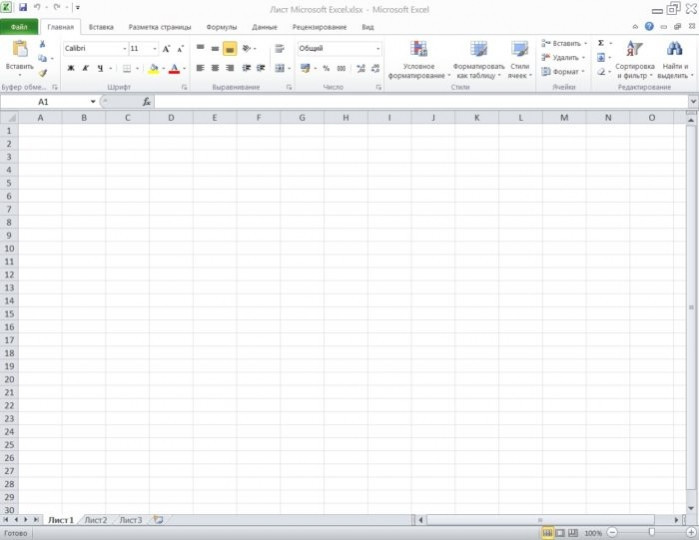Click the AutoSum sigma icon

tap(601, 43)
